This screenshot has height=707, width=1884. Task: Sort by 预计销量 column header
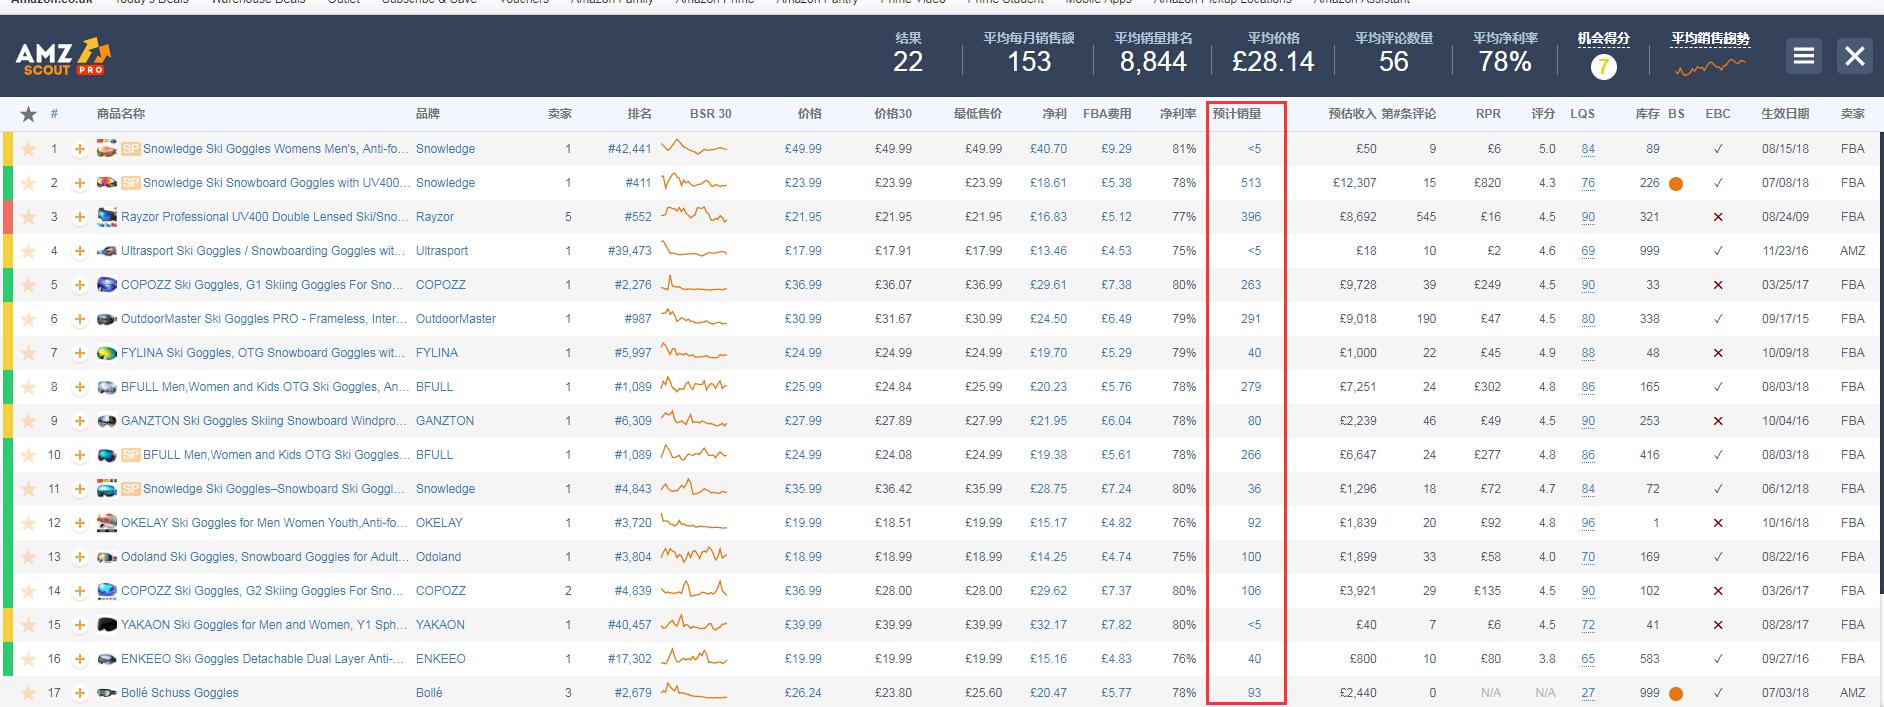coord(1237,114)
